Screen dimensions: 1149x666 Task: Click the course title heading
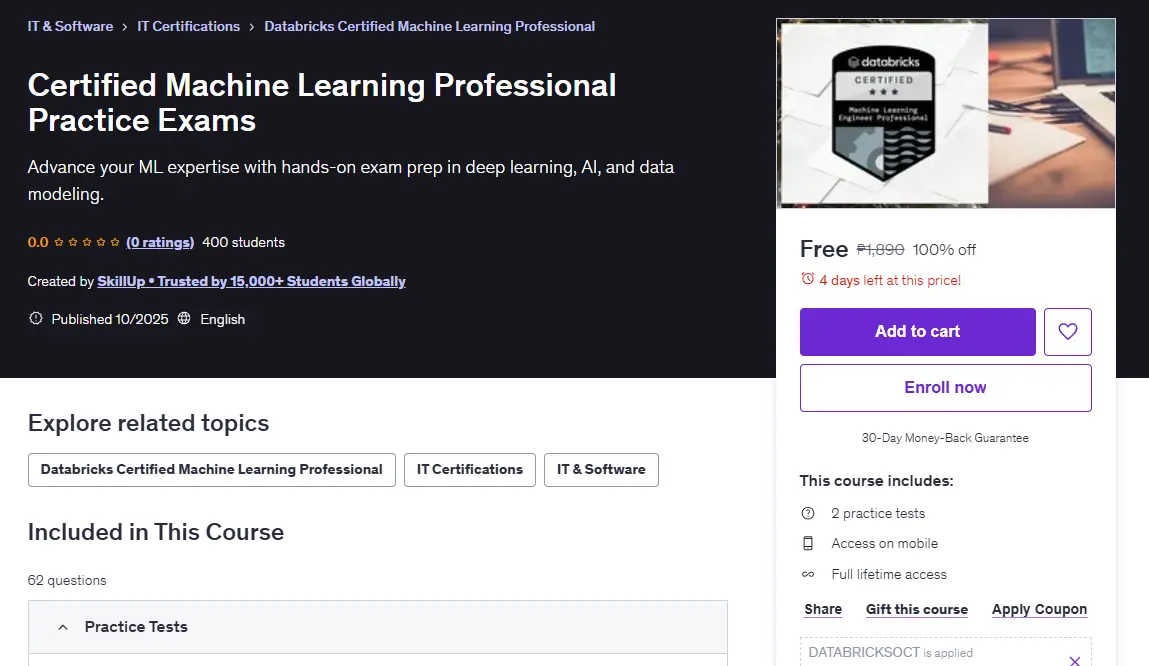[322, 103]
